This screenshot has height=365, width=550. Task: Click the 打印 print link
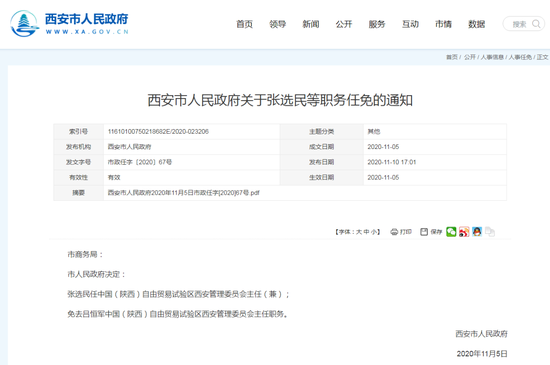[x=401, y=232]
